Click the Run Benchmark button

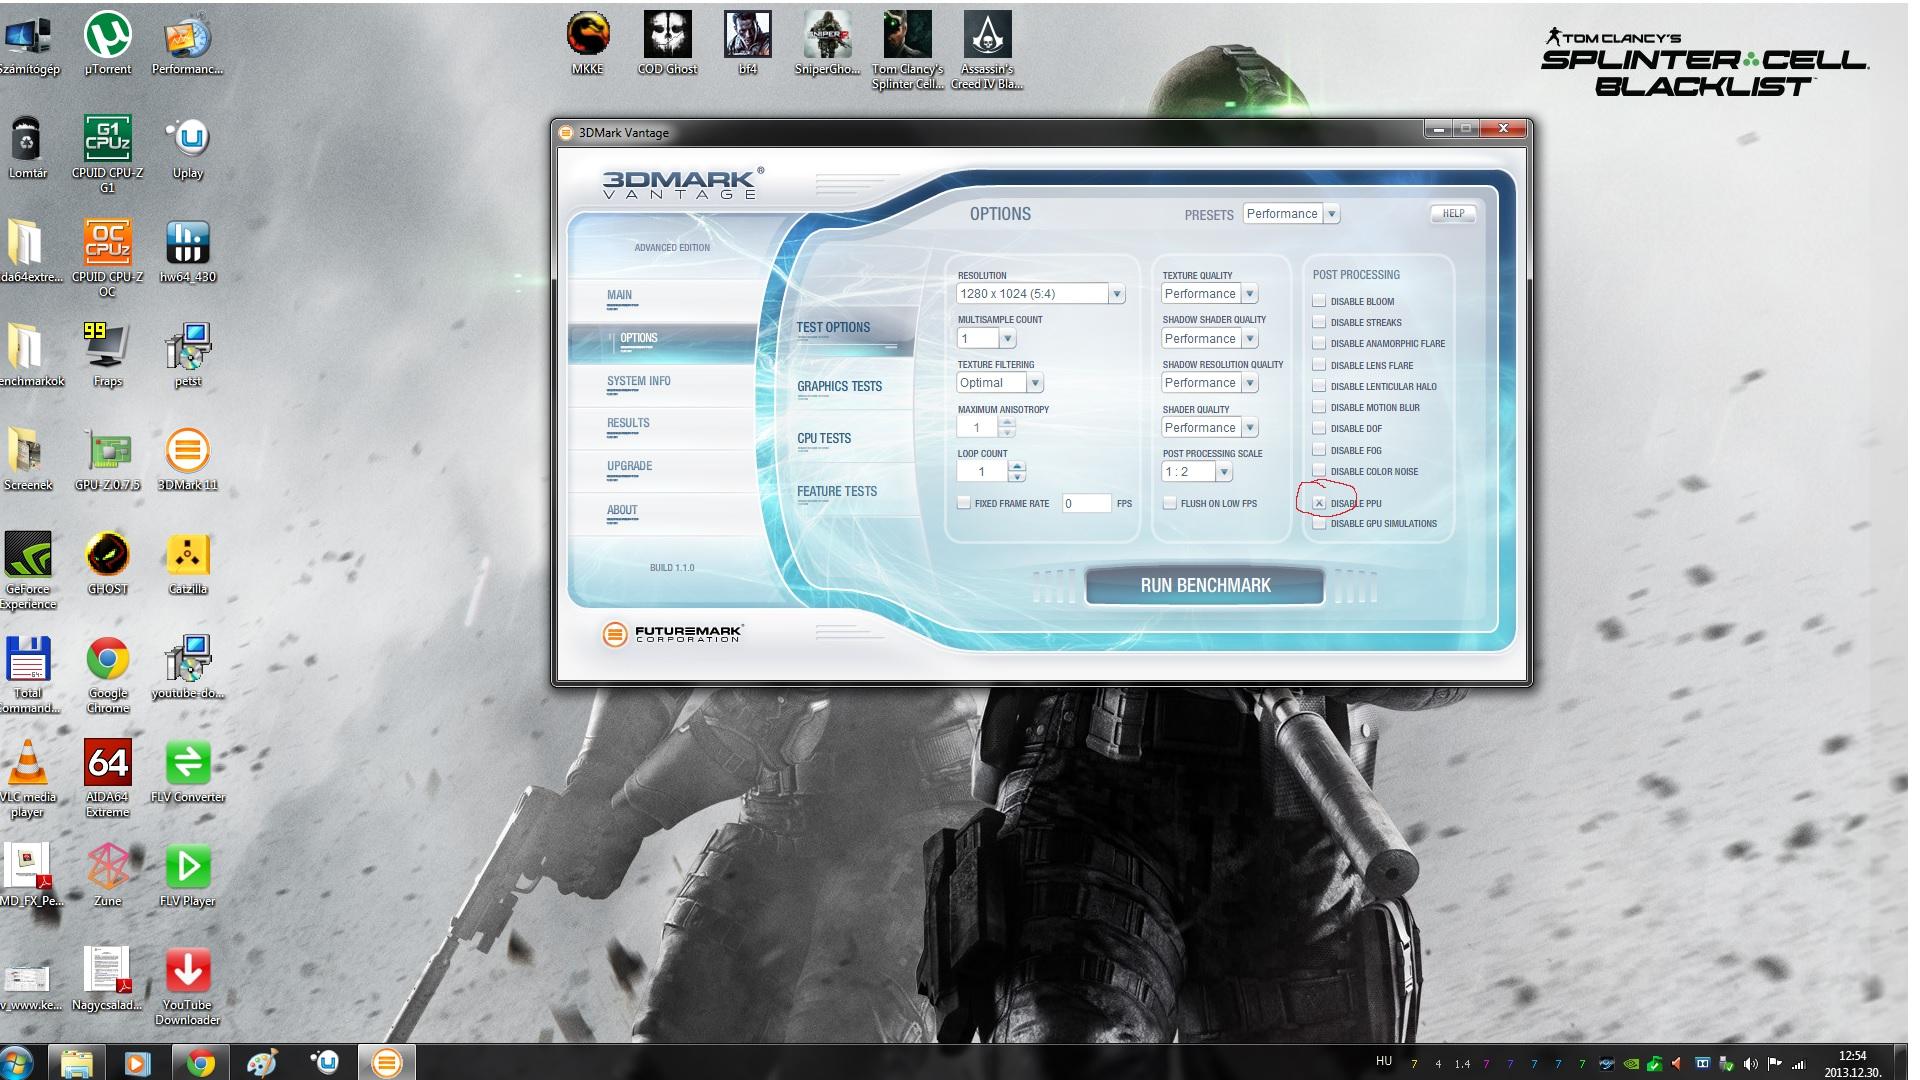point(1205,586)
